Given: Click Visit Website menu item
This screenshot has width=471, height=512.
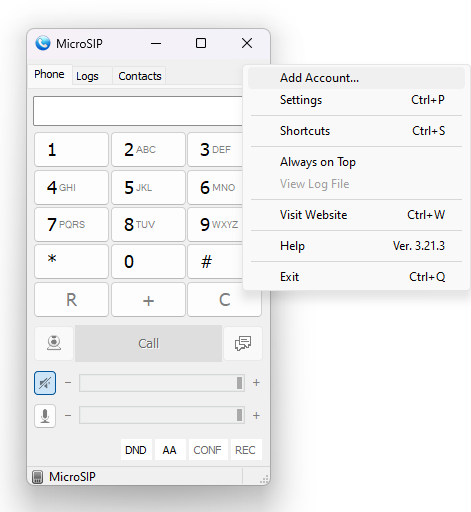Looking at the screenshot, I should tap(356, 215).
